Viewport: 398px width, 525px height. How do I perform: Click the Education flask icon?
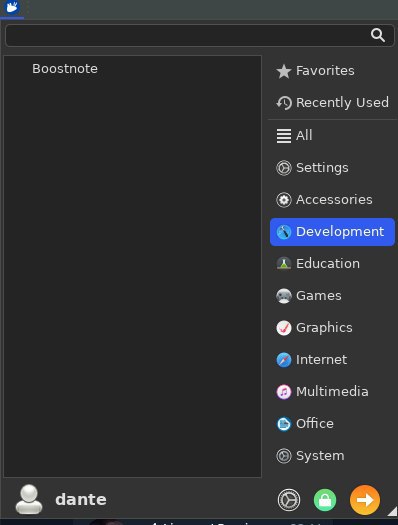pos(284,264)
